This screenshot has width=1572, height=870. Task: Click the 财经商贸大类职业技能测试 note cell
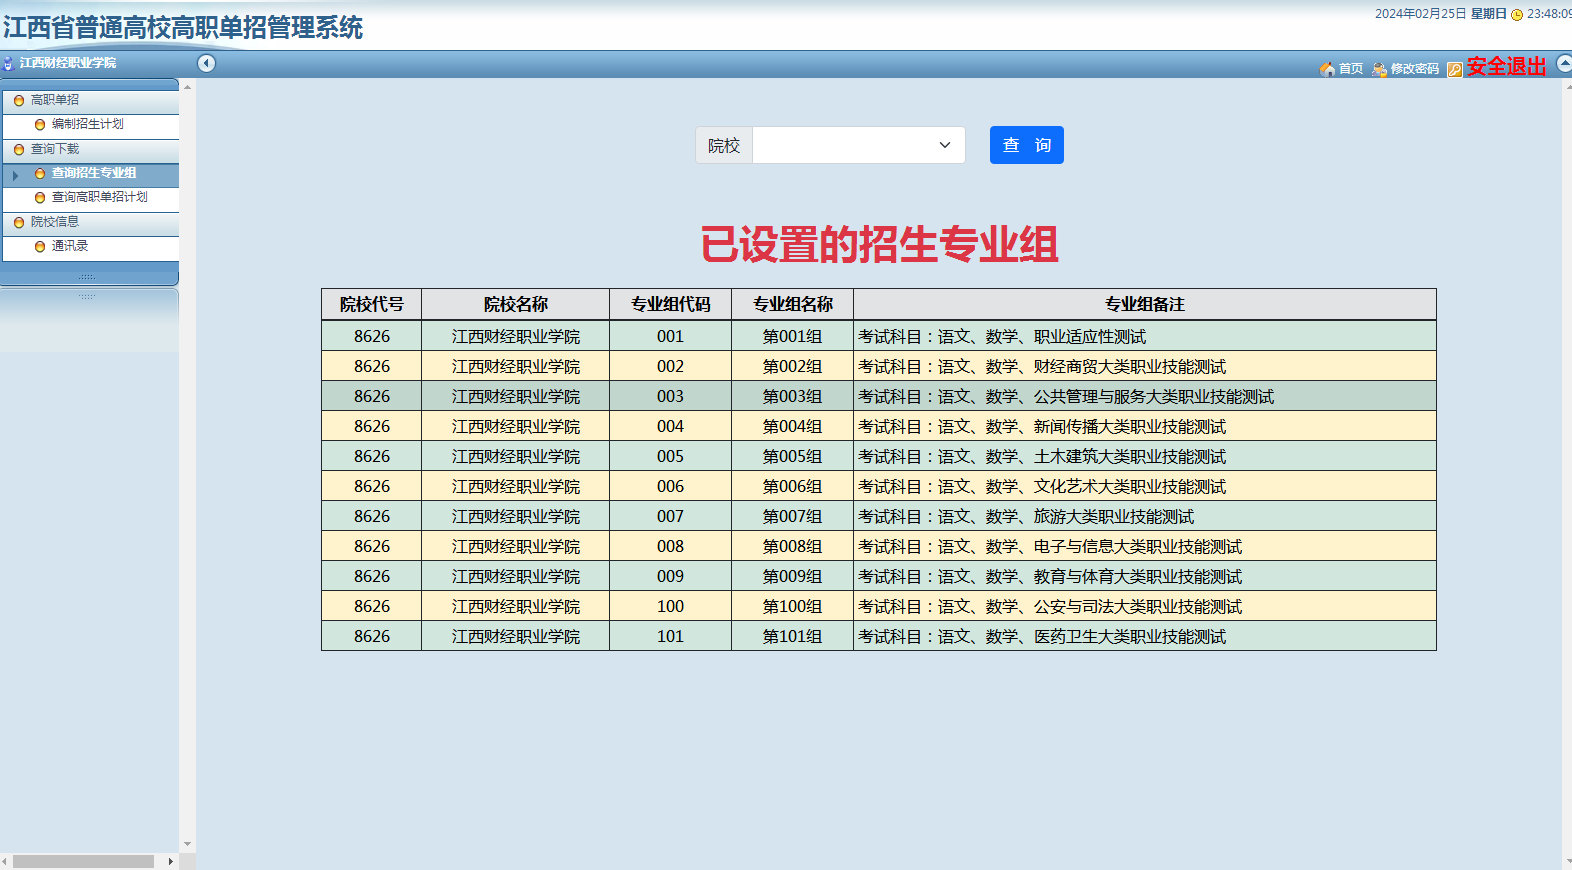1145,367
